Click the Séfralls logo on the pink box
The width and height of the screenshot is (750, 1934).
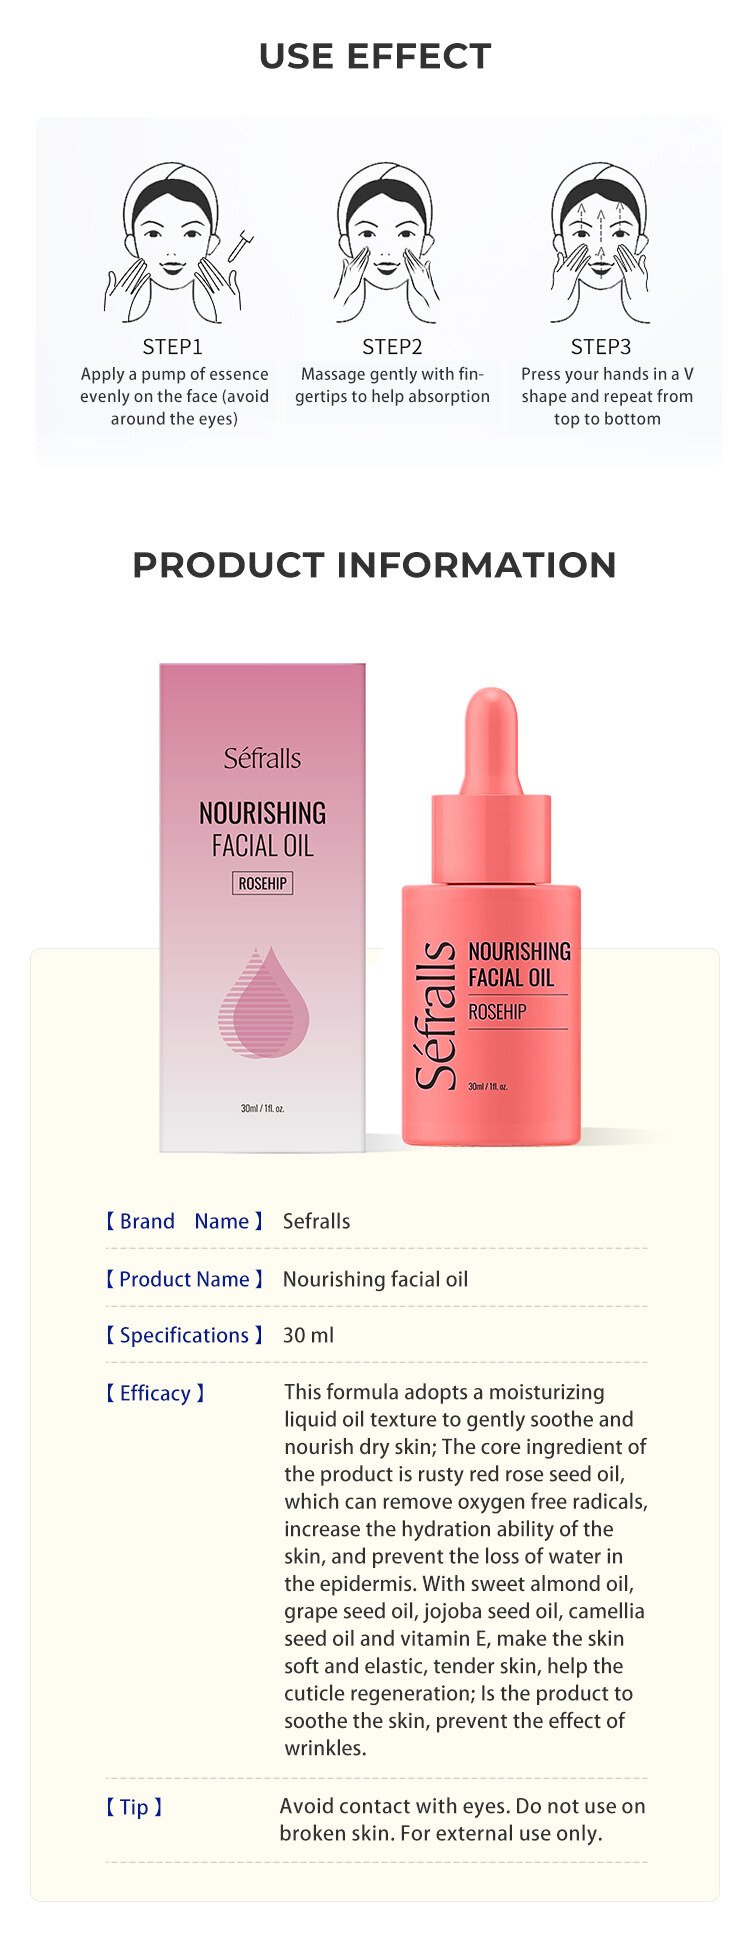point(262,758)
